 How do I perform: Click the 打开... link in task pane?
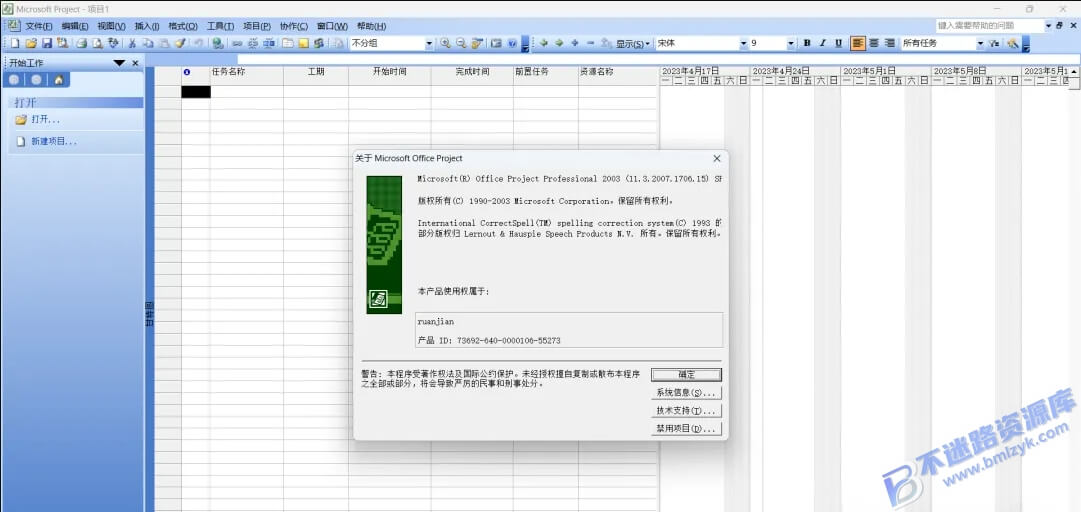point(46,119)
